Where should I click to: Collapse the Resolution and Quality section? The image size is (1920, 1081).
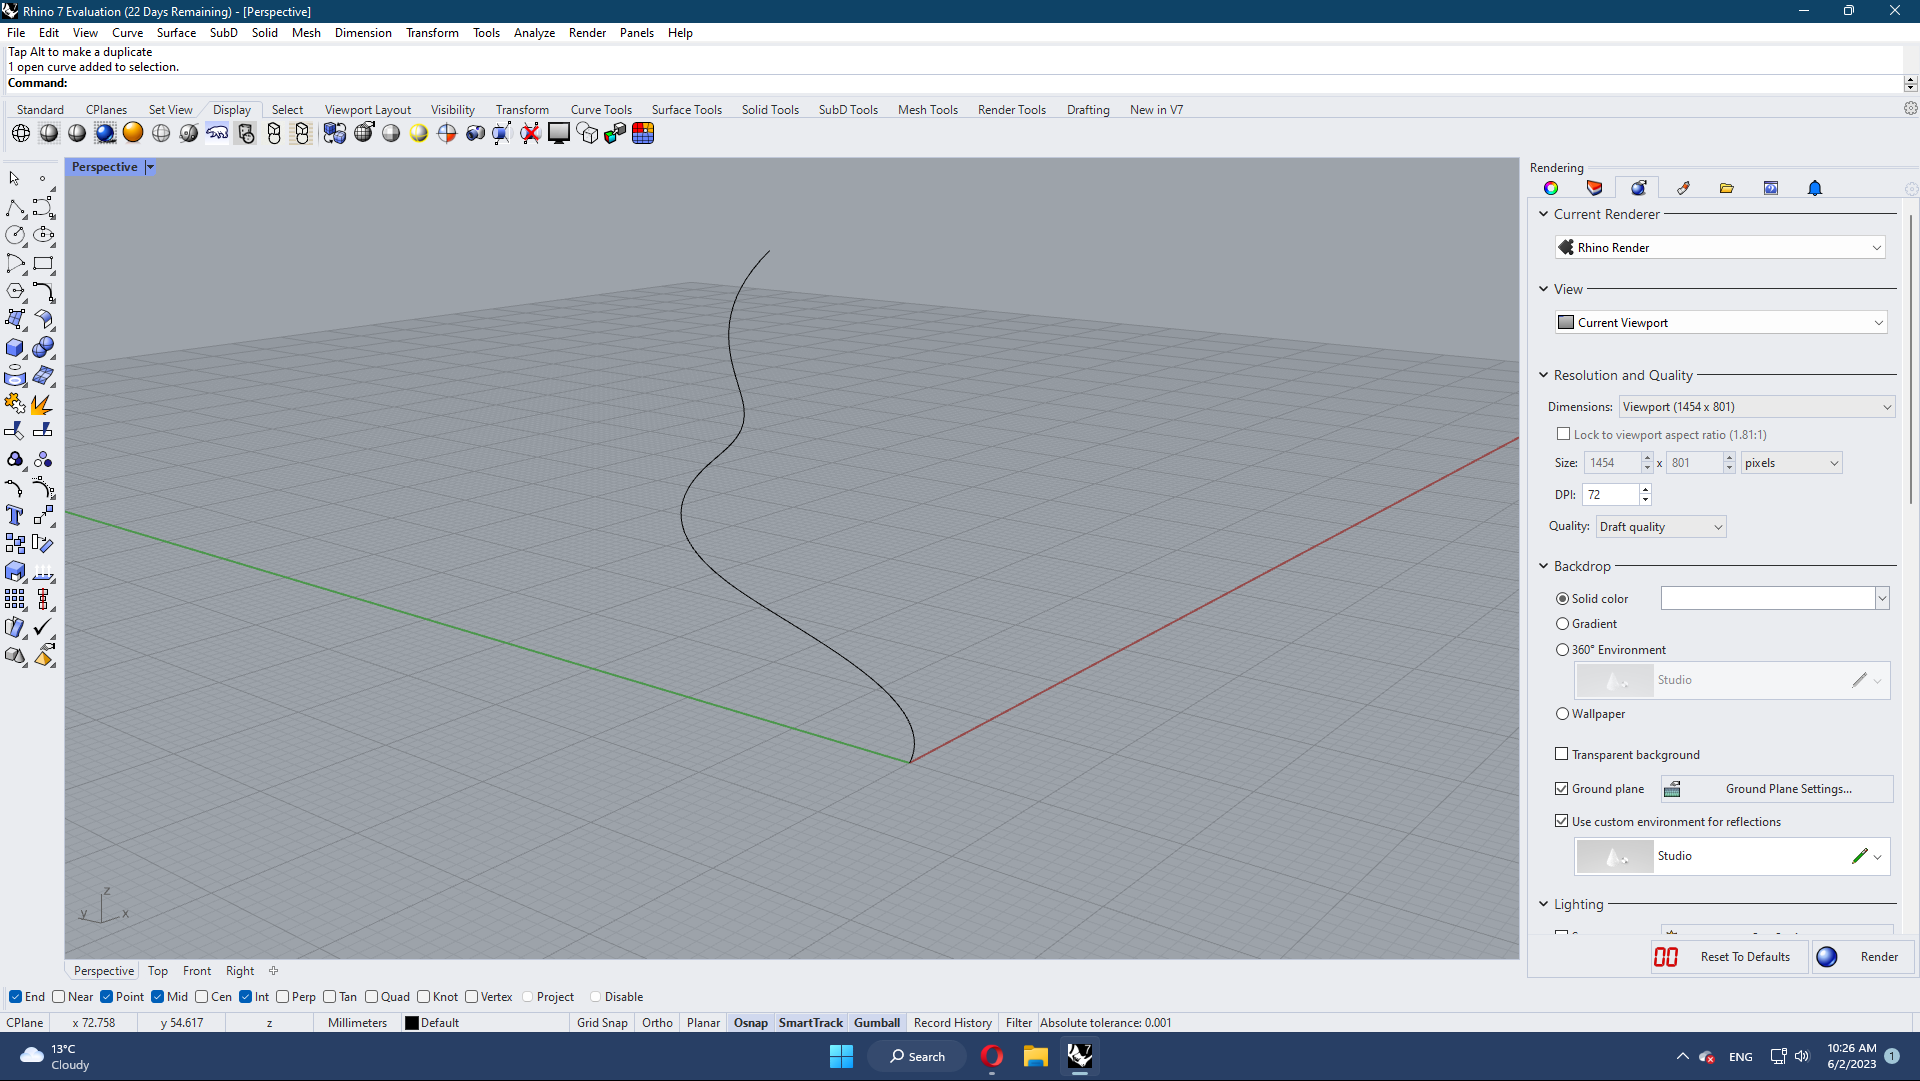point(1544,375)
